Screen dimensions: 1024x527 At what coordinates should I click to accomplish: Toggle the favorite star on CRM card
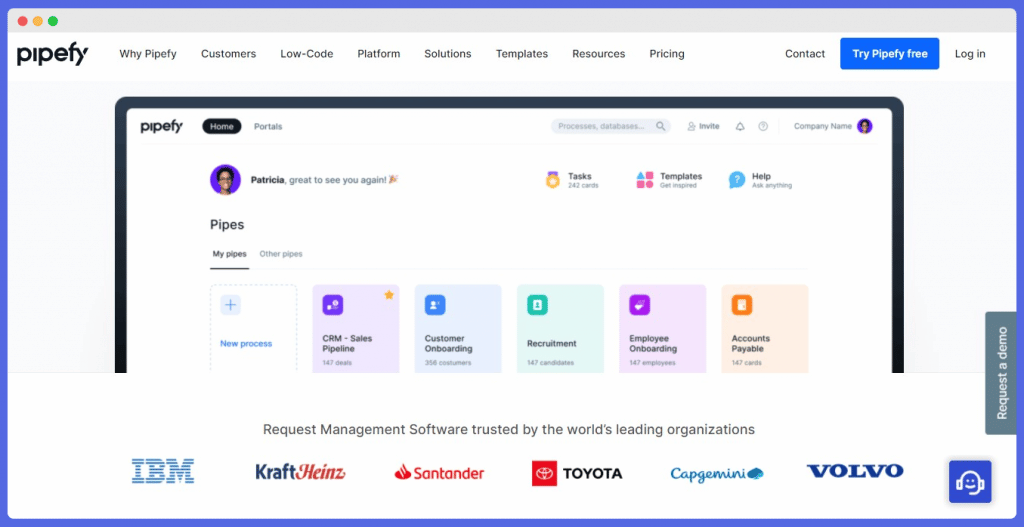[389, 295]
